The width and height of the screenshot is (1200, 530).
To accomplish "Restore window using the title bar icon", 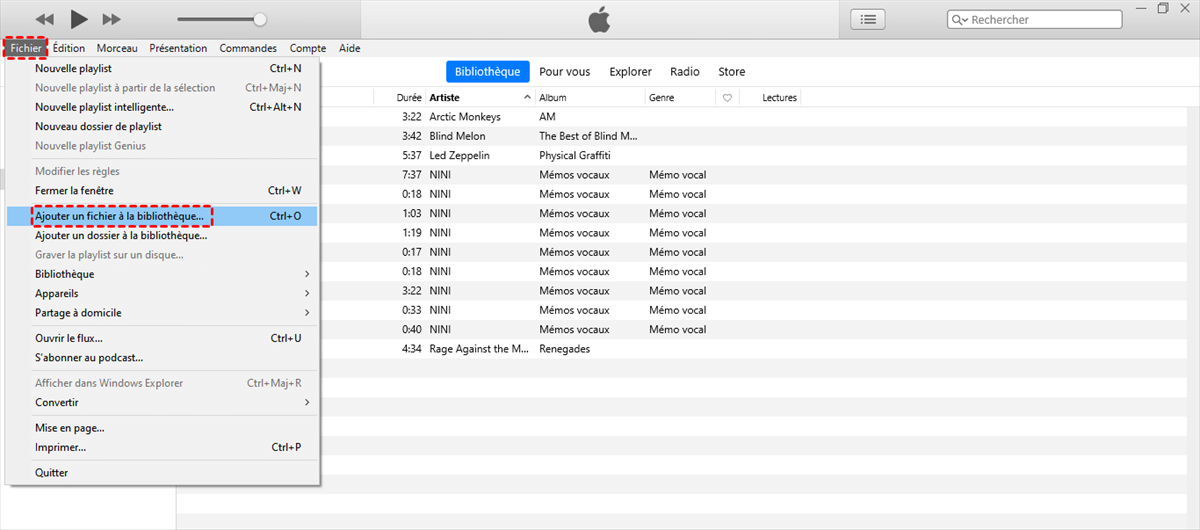I will click(x=1162, y=8).
